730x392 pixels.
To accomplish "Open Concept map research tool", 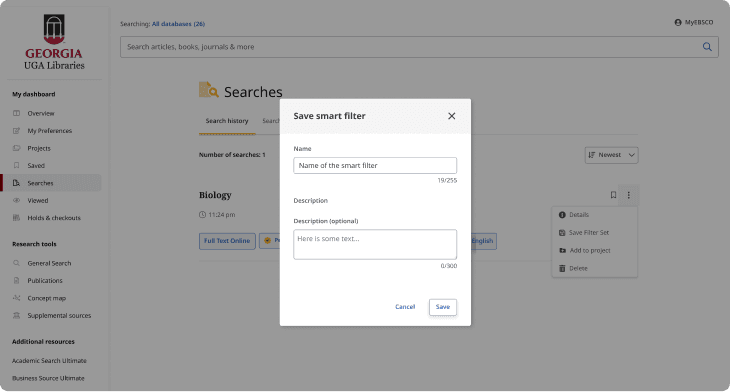I will [47, 298].
